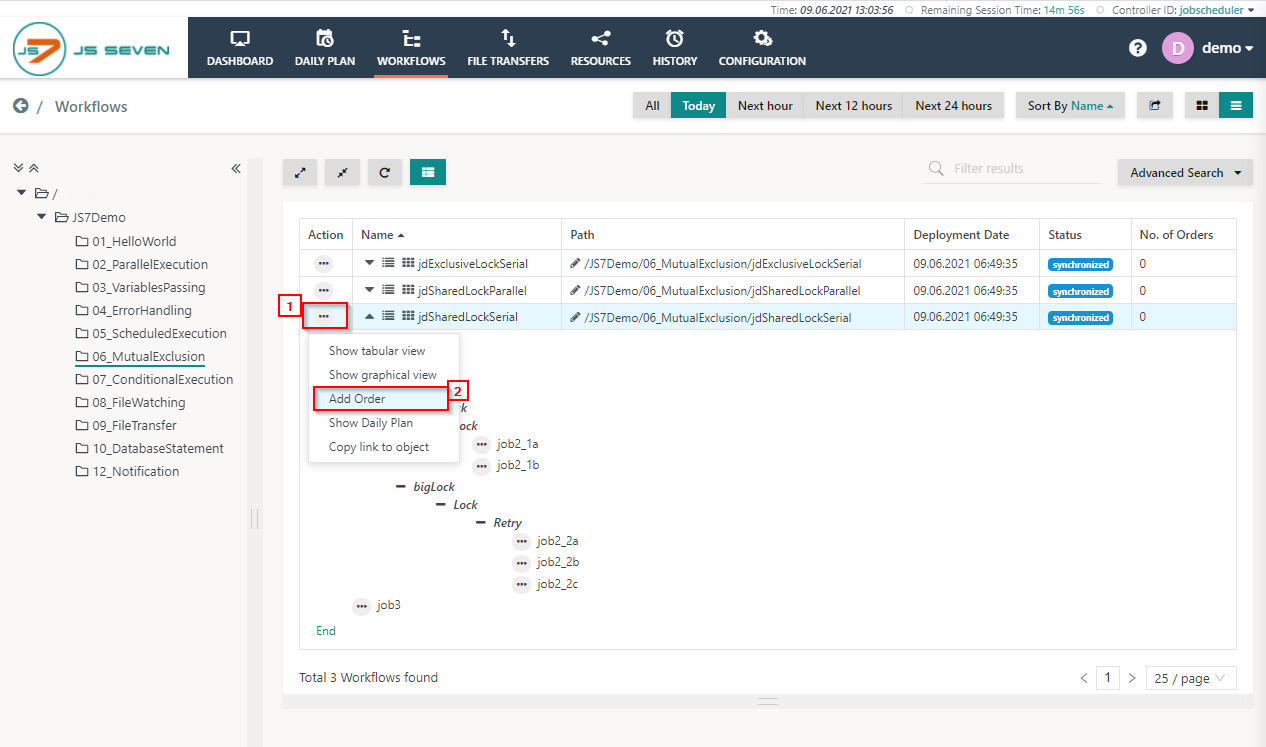
Task: Expand the jdExclusiveLockSerial workflow row
Action: (x=369, y=263)
